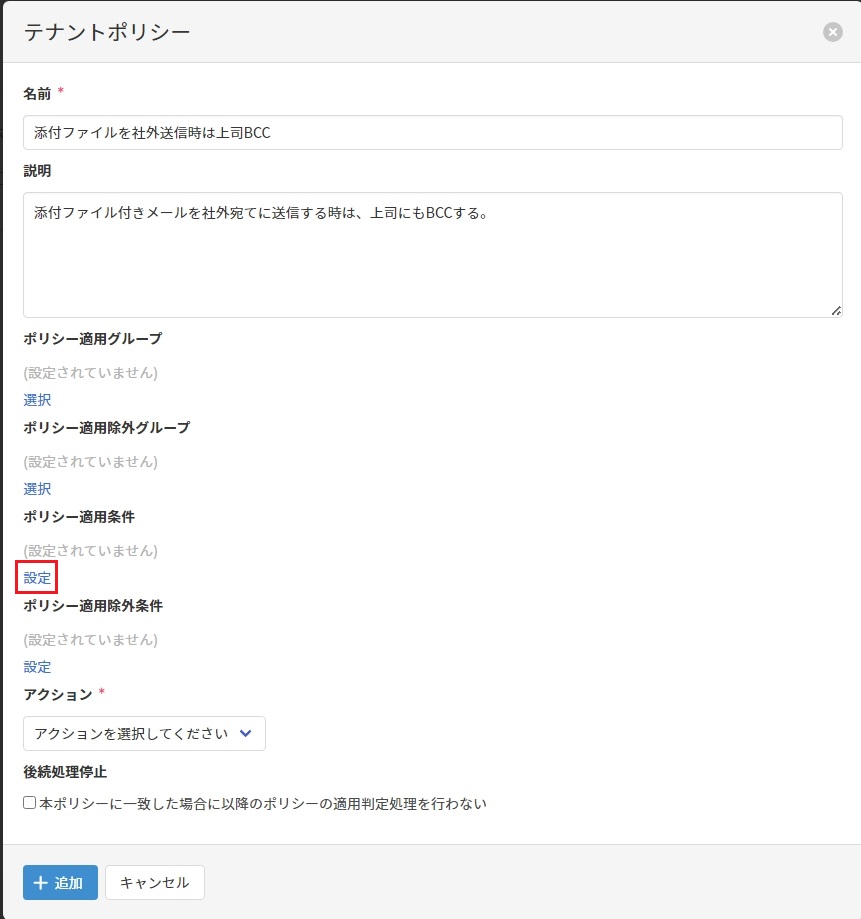Image resolution: width=861 pixels, height=919 pixels.
Task: Click the plus icon on the 追加 button
Action: pyautogui.click(x=40, y=883)
